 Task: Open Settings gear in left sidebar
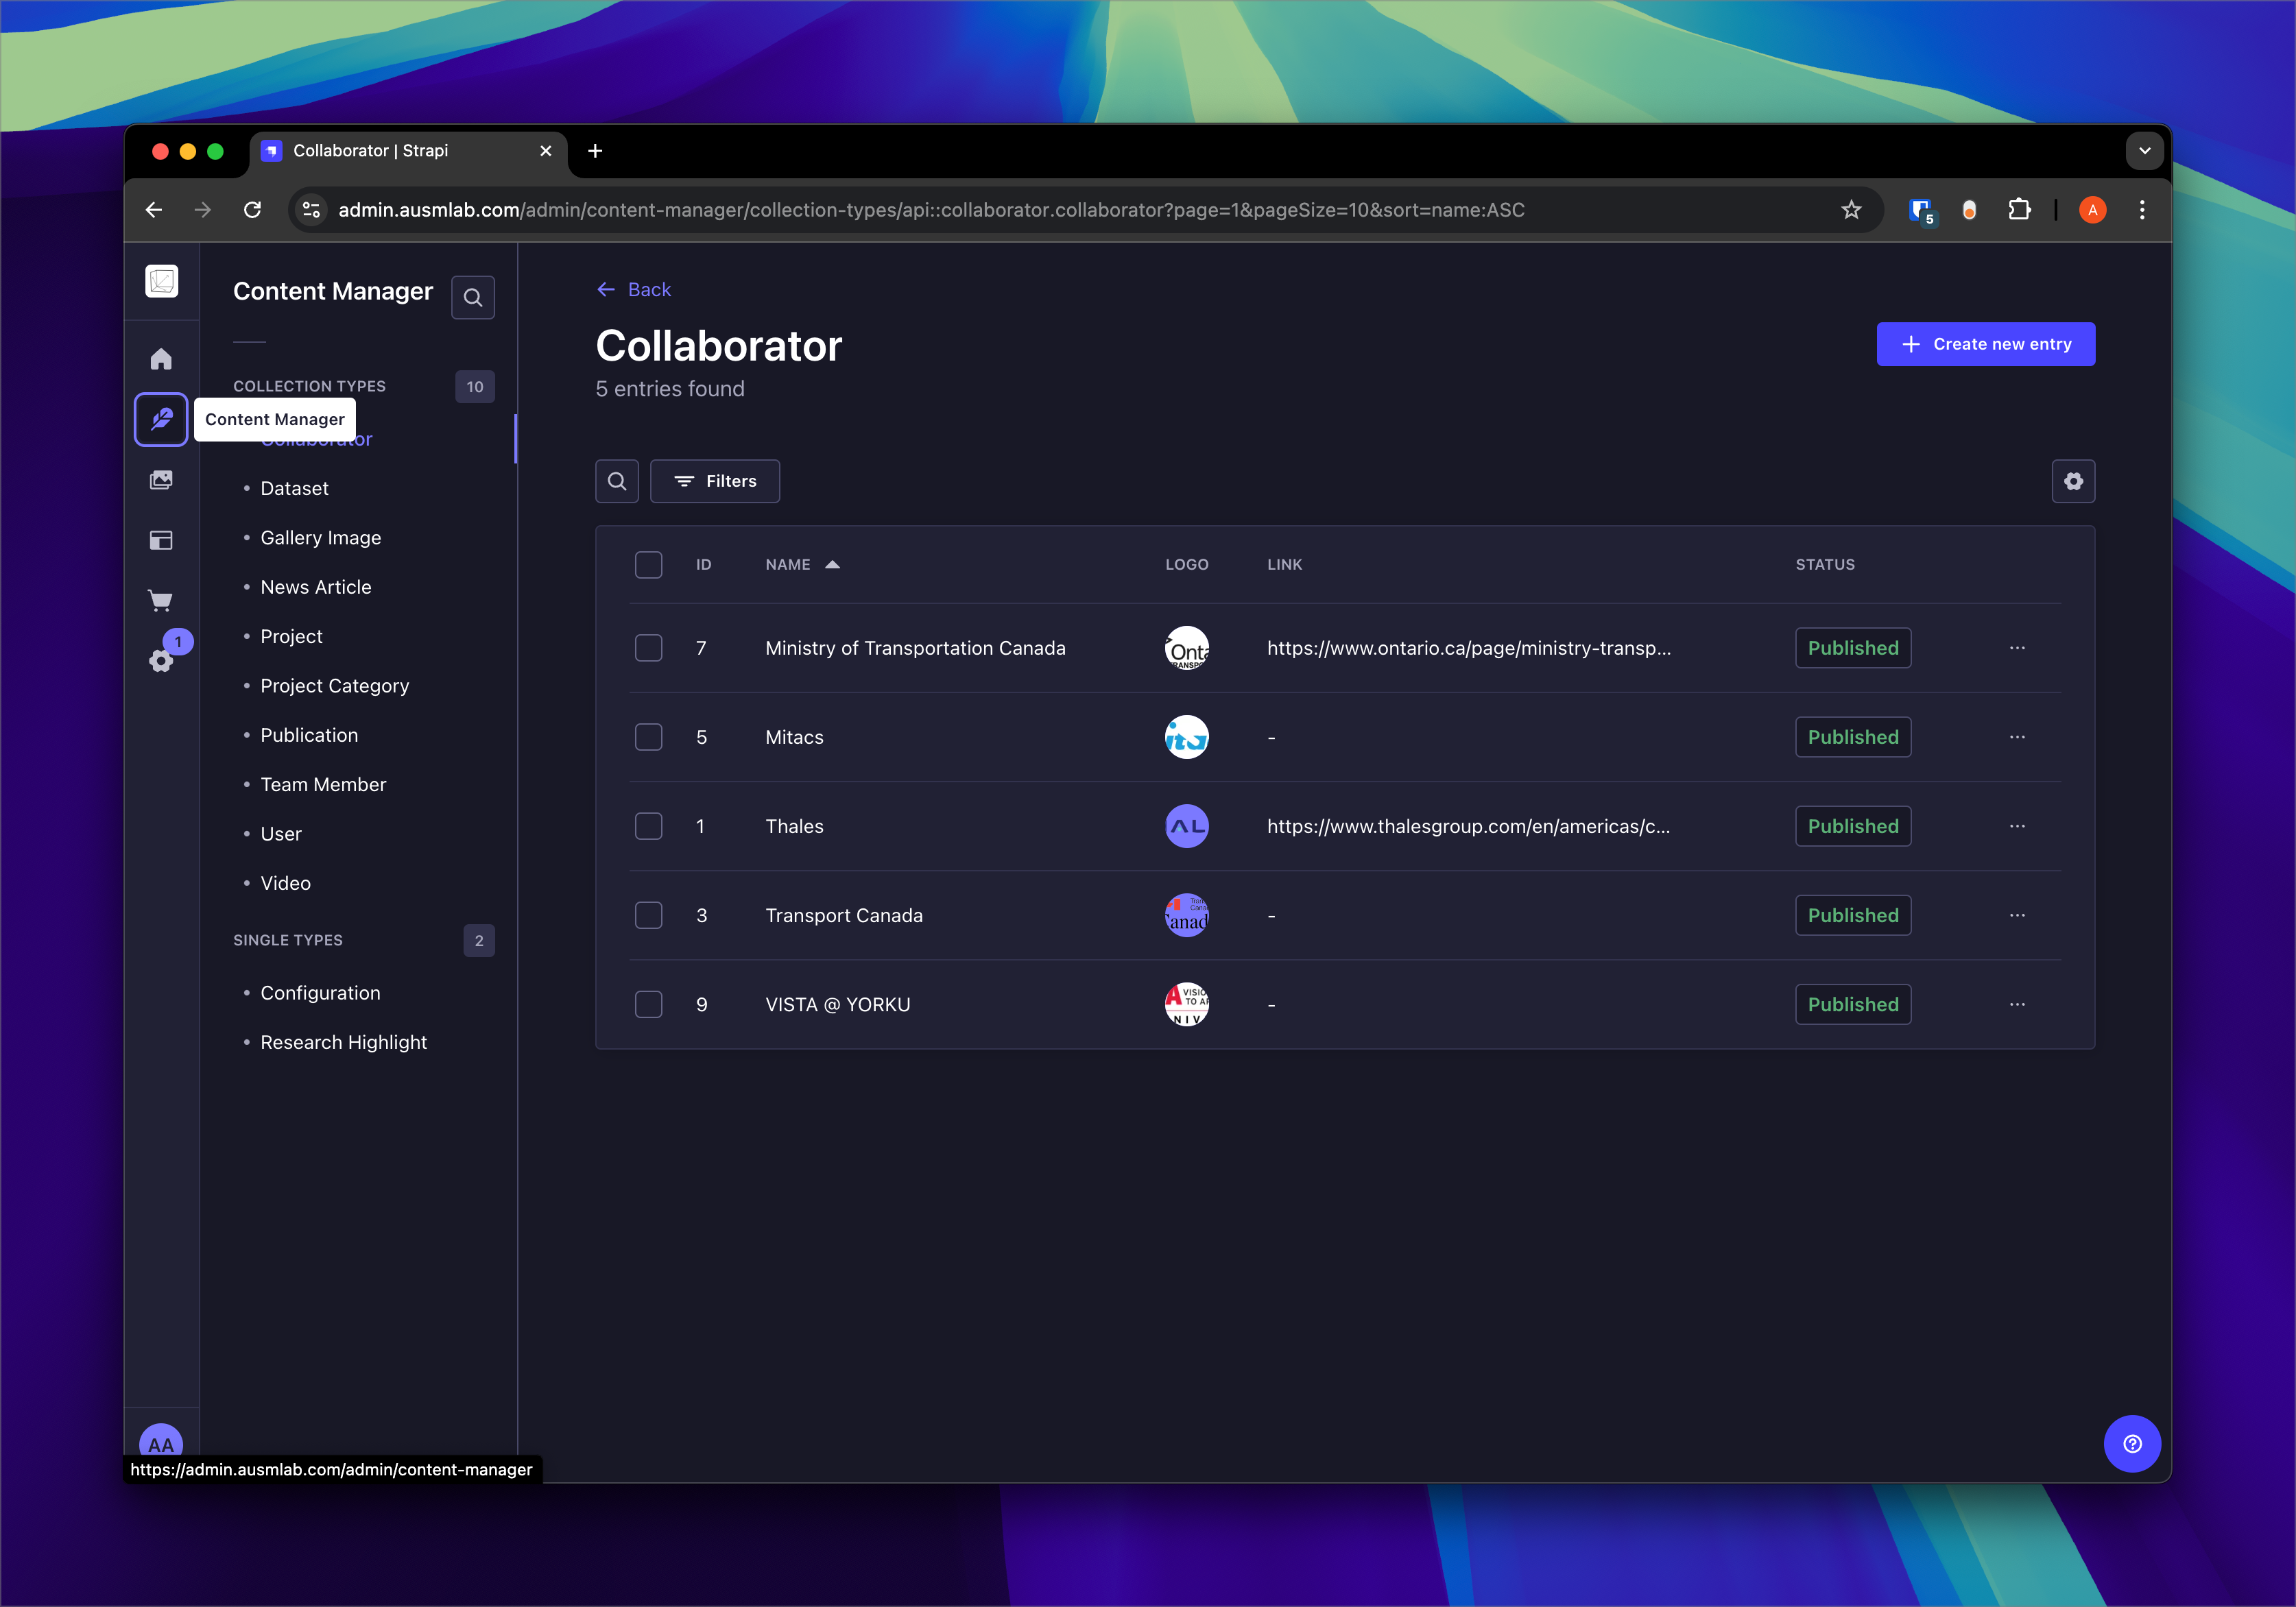point(161,660)
